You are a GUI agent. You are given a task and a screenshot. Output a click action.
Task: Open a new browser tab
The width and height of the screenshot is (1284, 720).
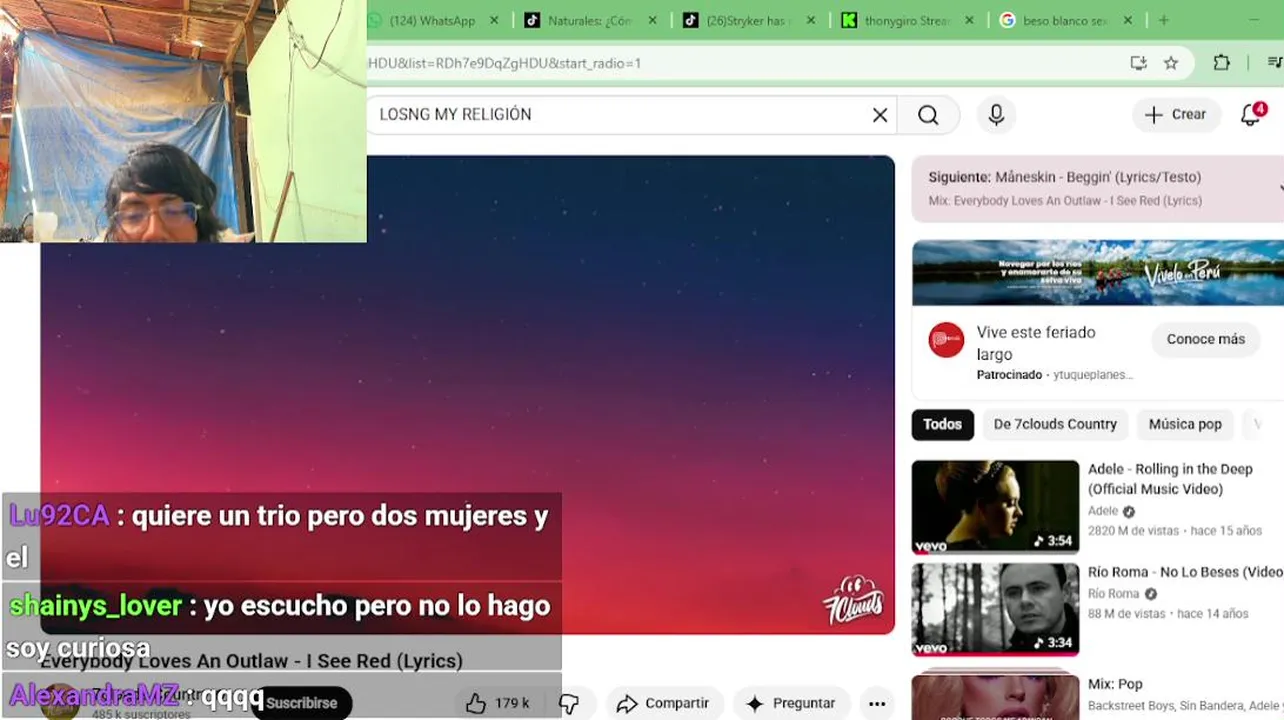point(1163,20)
